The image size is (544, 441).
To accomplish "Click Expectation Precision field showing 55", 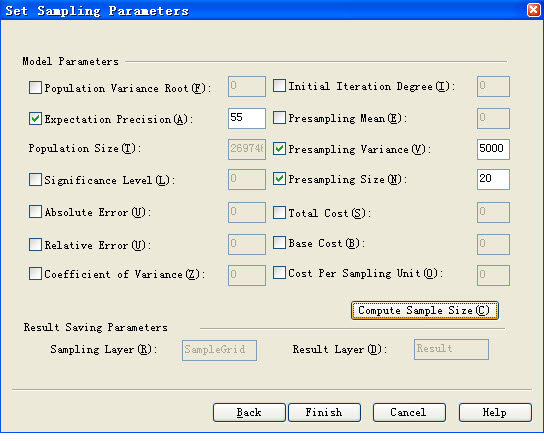I will [x=247, y=118].
